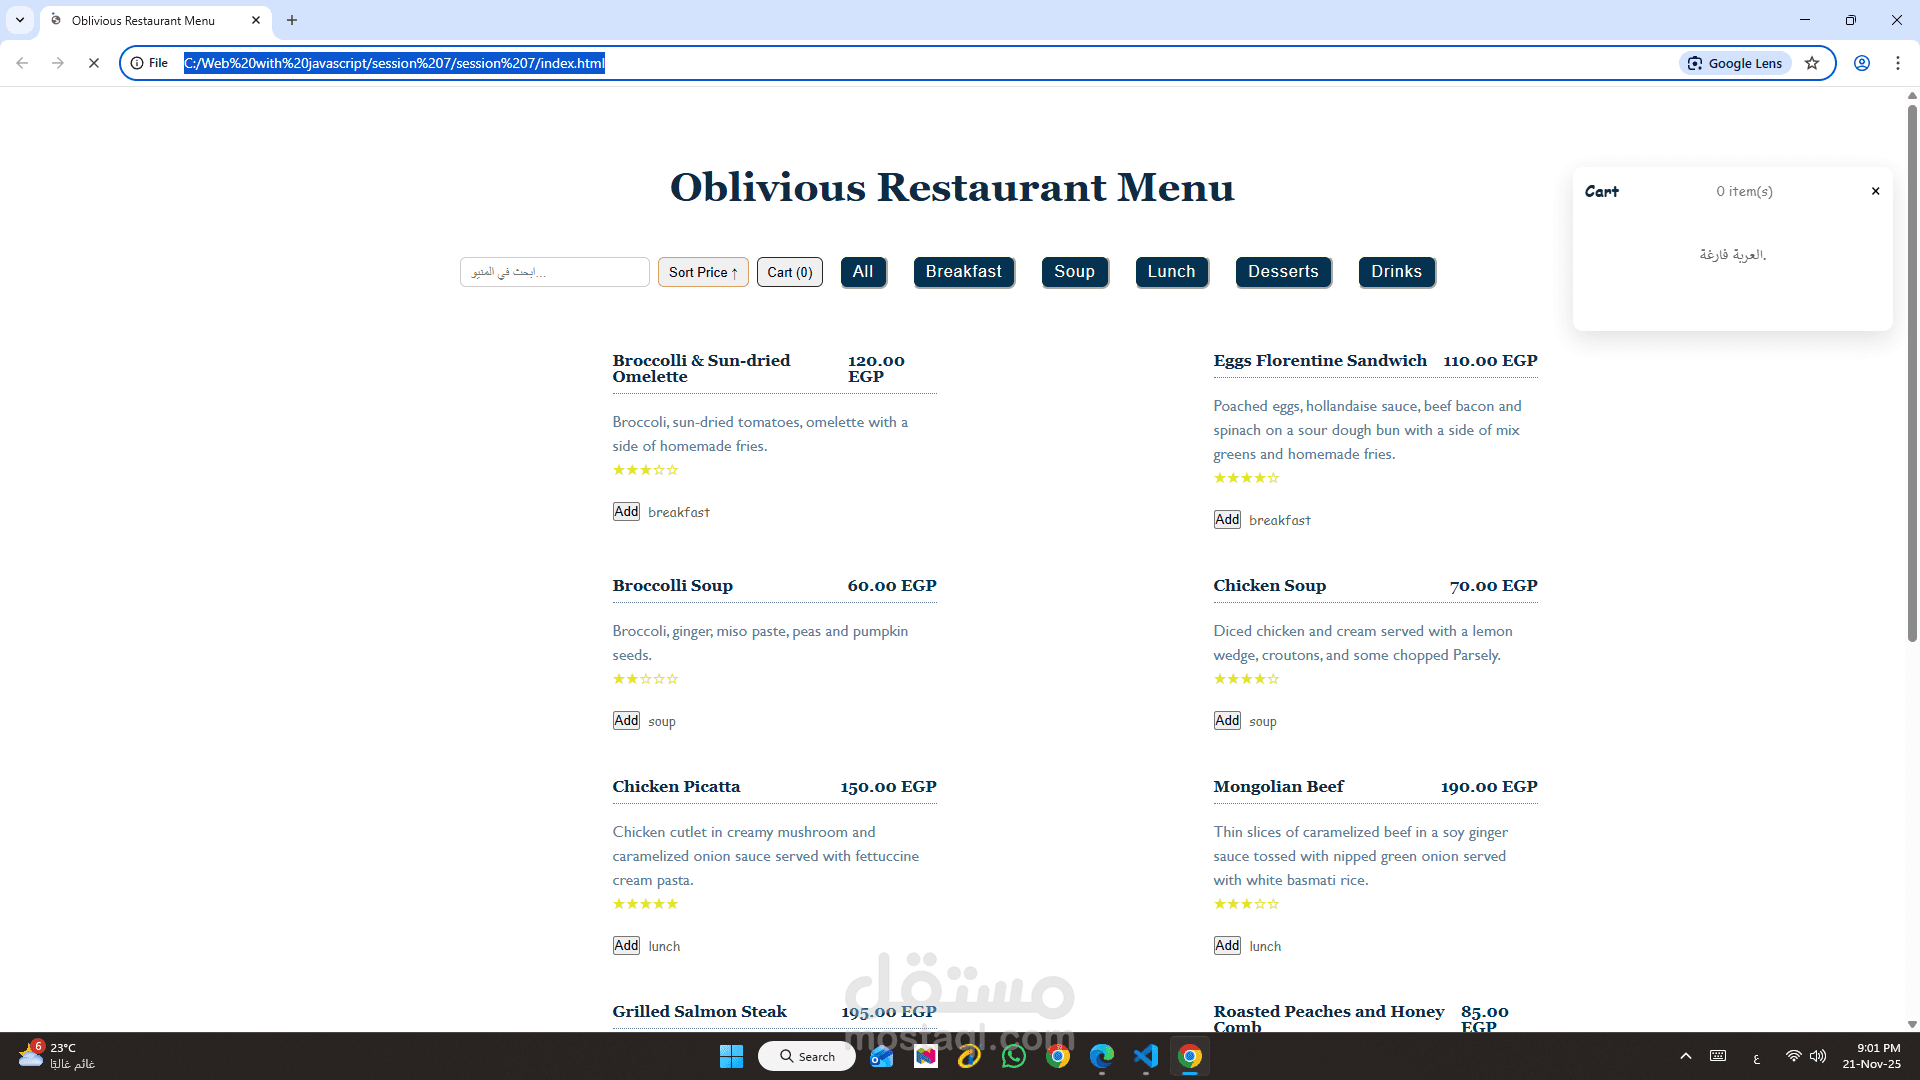Add Eggs Florentine Sandwich to cart
The image size is (1920, 1080).
pyautogui.click(x=1227, y=519)
